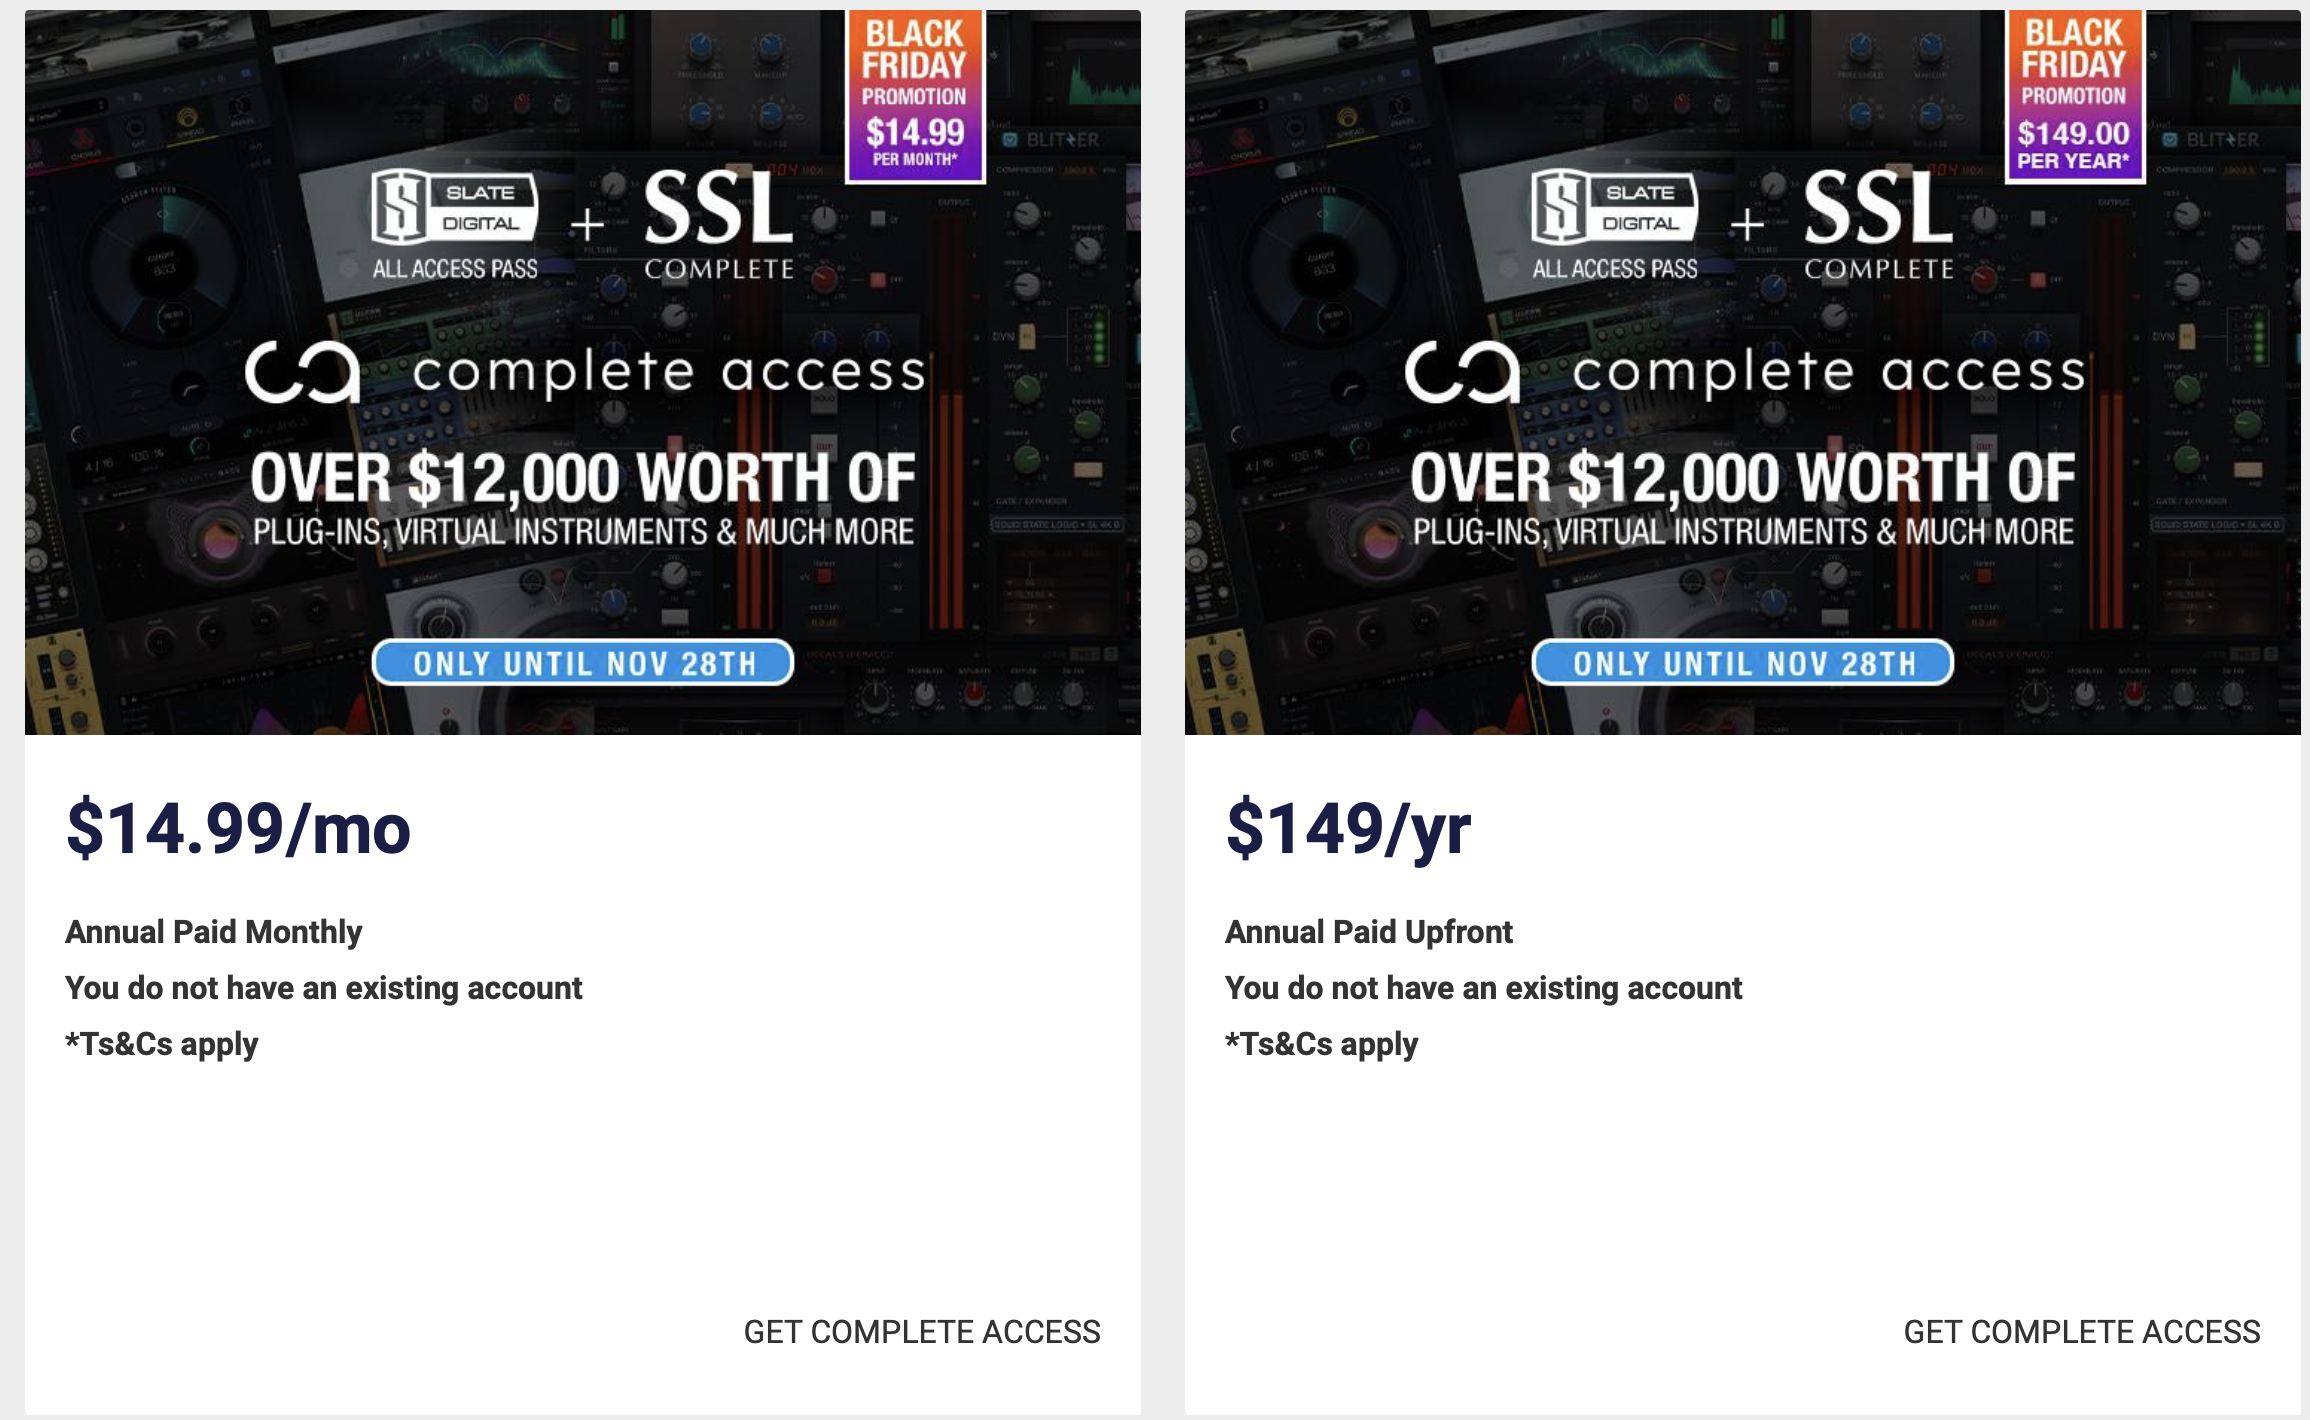Select the $14.99/mo price heading
Viewport: 2310px width, 1420px height.
pyautogui.click(x=238, y=829)
